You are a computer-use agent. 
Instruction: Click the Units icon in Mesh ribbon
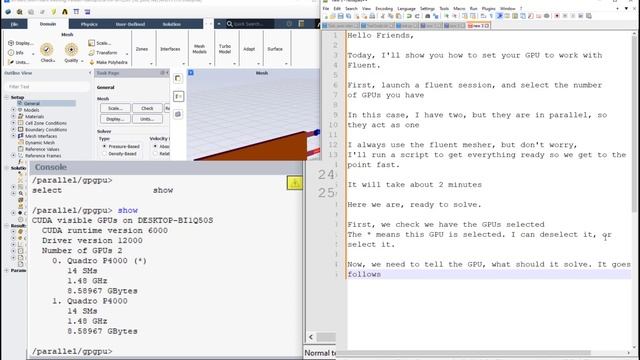point(11,62)
